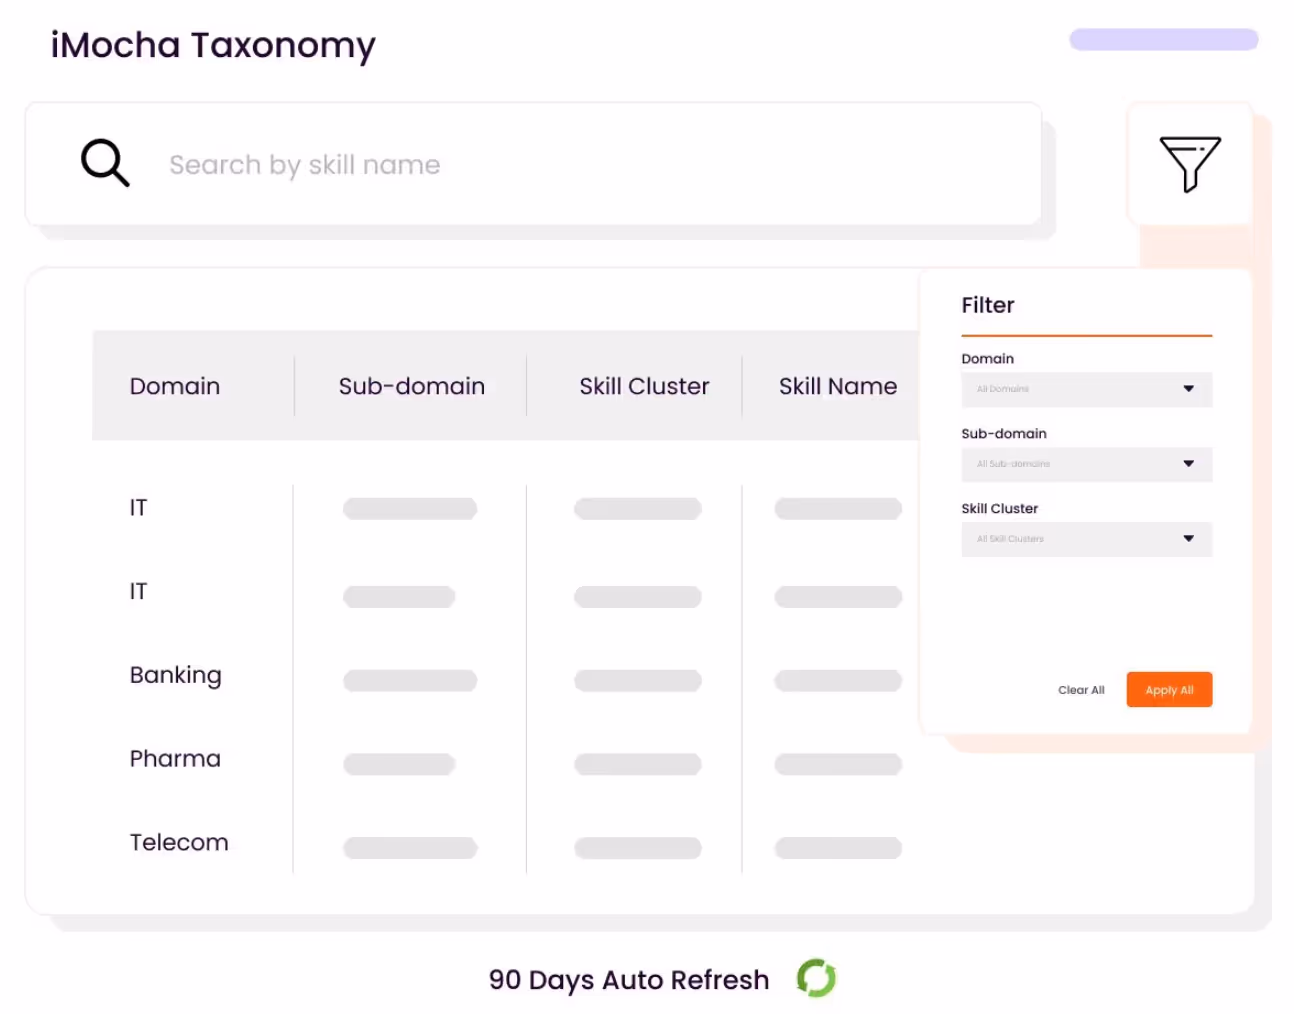Screen dimensions: 1294x1014
Task: Click the Telecom domain cell
Action: [x=179, y=843]
